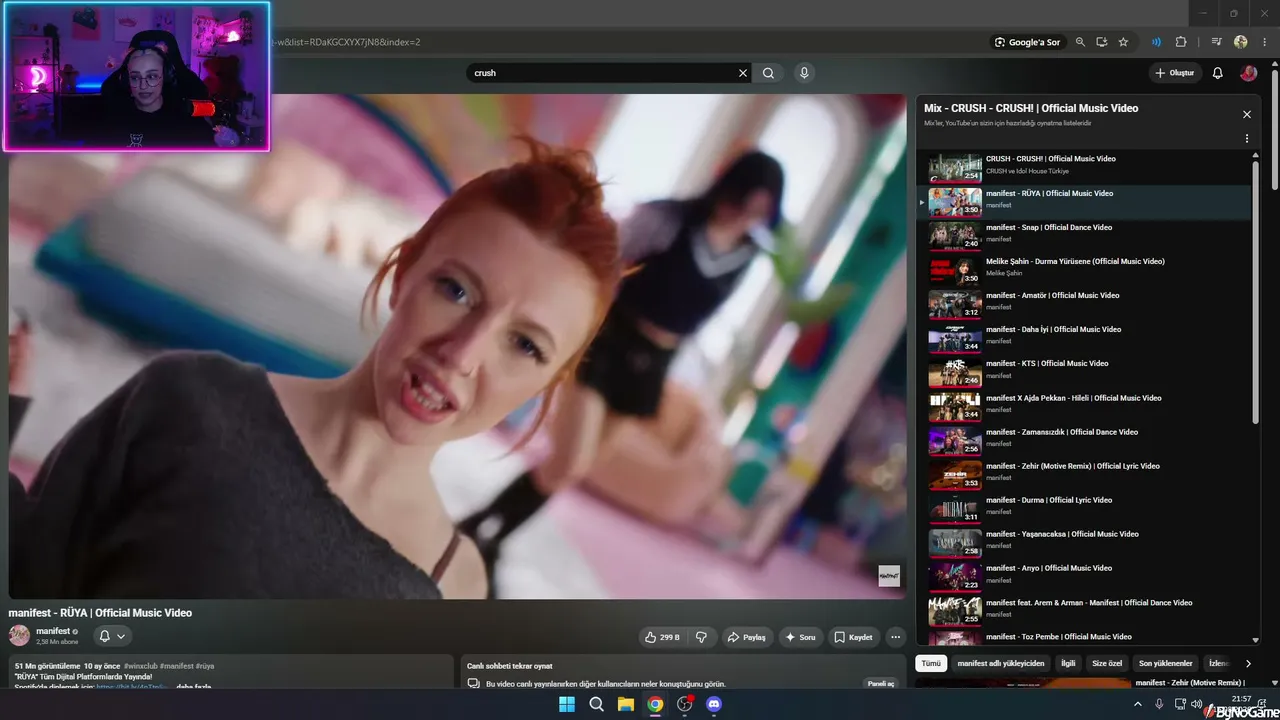Open the Mix playlist three-dot options menu

tap(1247, 139)
